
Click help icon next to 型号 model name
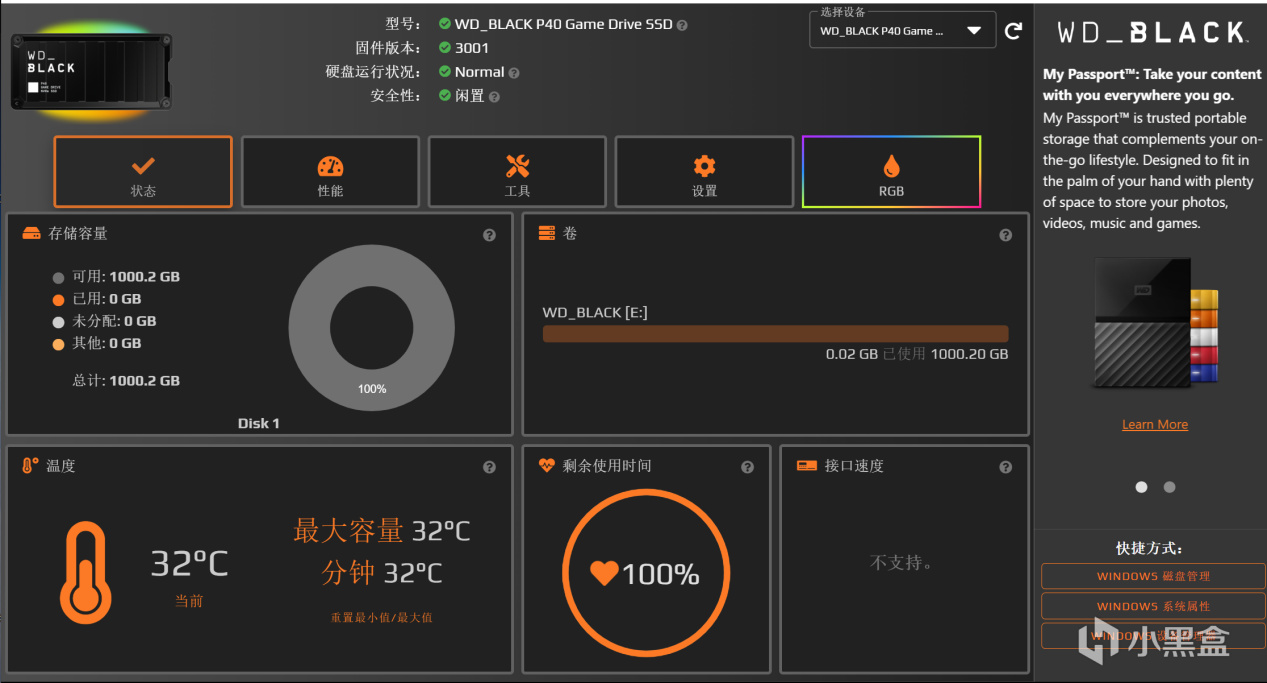[x=682, y=25]
